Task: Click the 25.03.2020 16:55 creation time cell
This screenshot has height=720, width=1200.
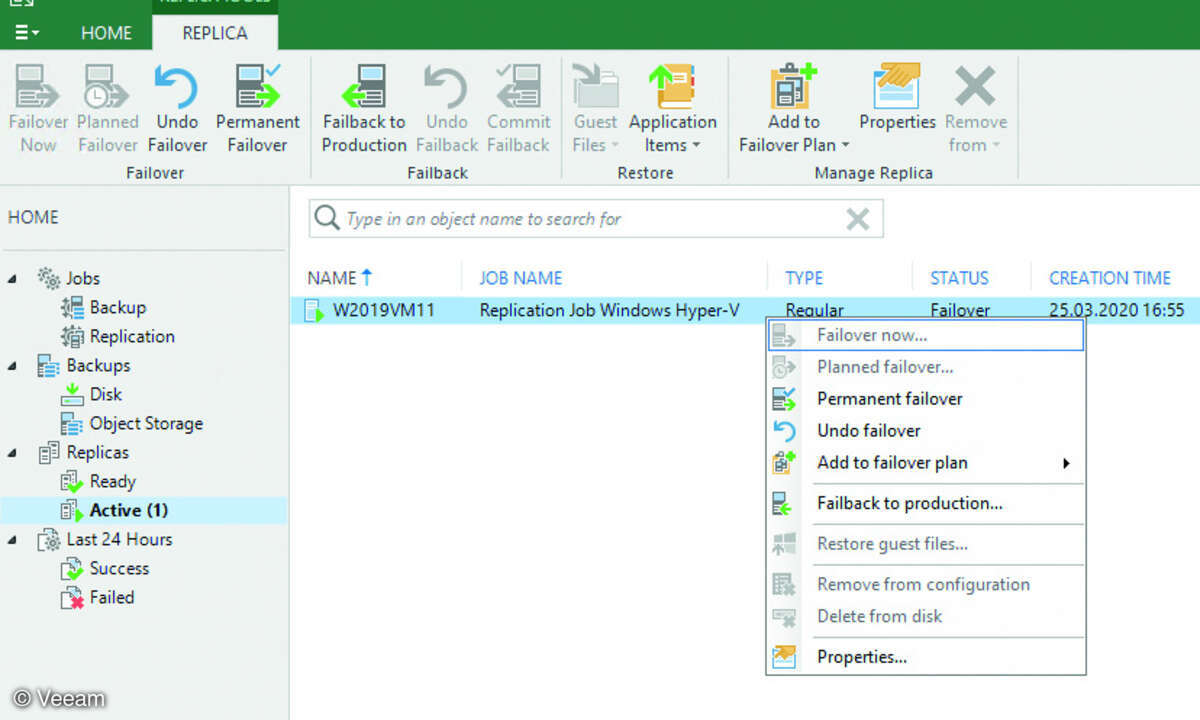Action: 1116,310
